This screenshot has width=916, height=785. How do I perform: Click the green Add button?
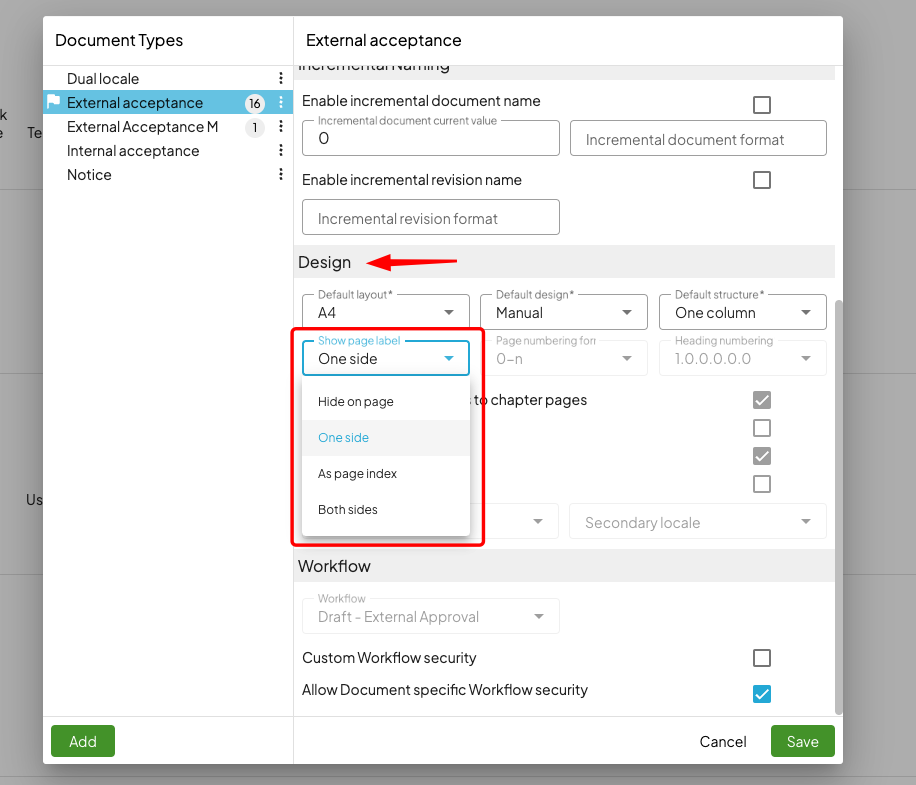point(82,741)
